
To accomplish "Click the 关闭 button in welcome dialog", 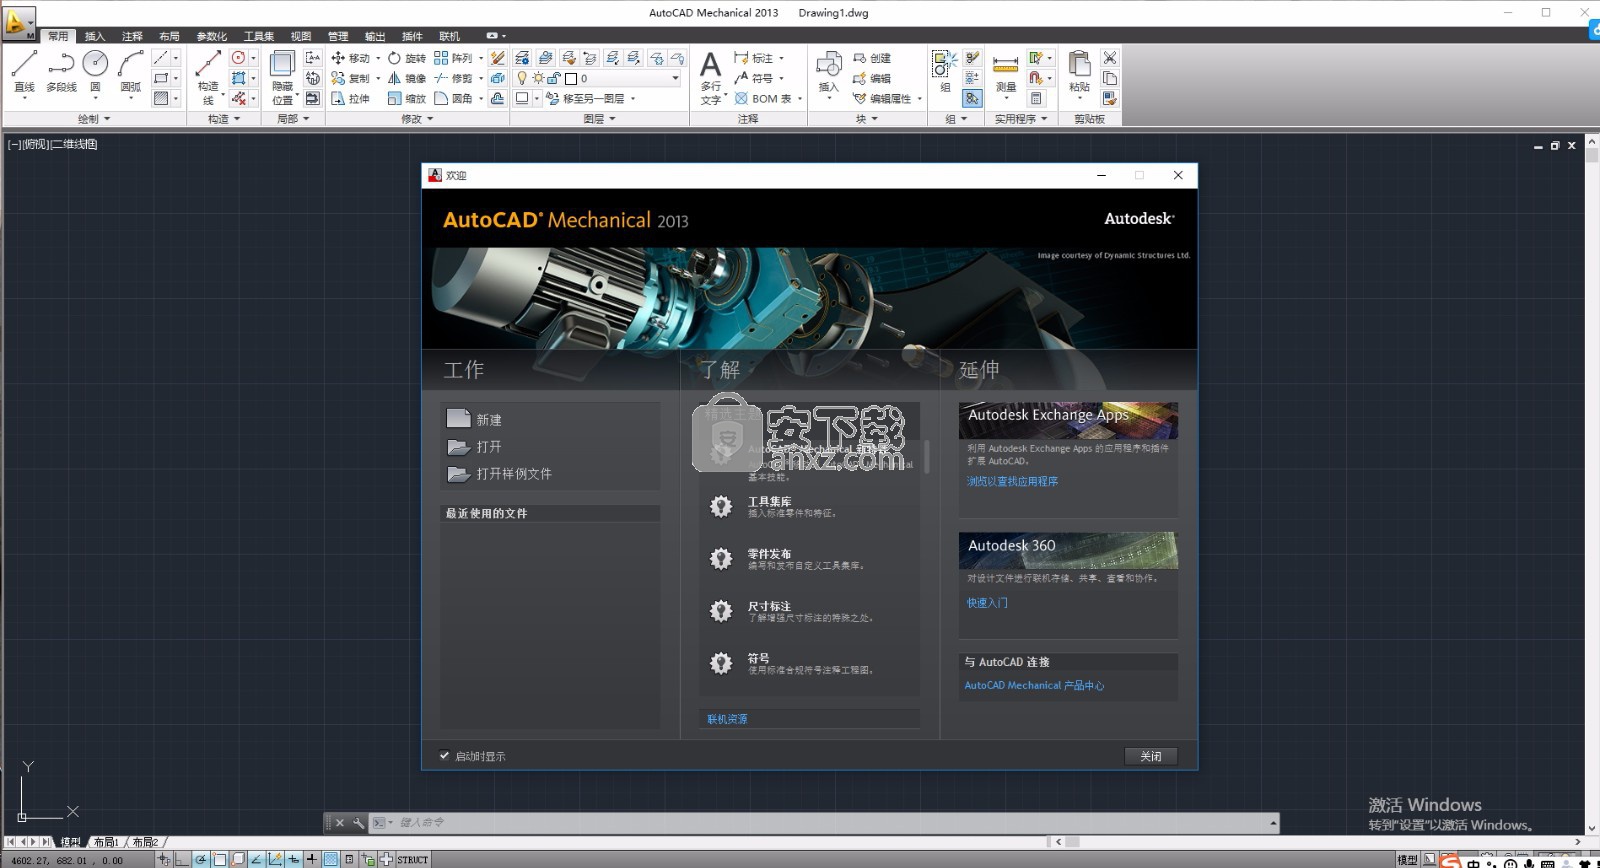I will coord(1151,756).
